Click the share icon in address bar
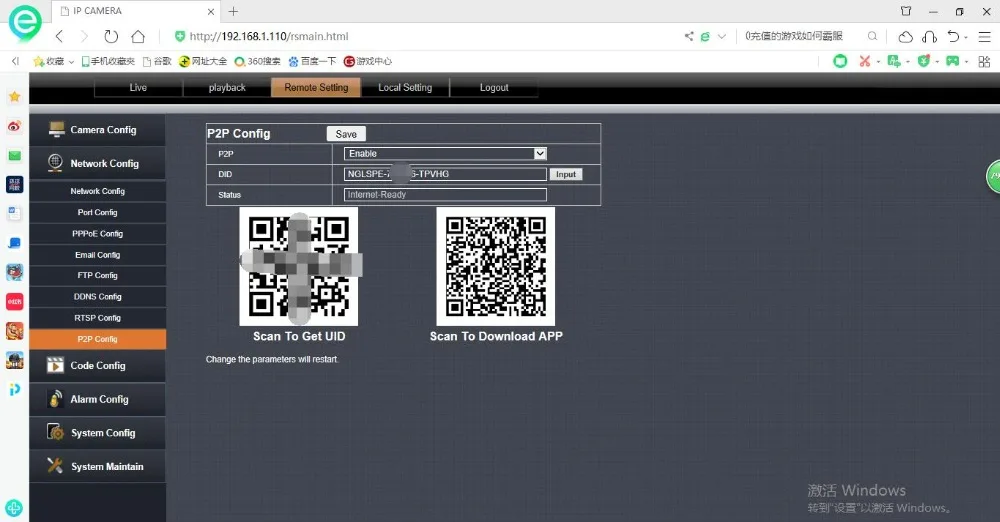This screenshot has height=522, width=1000. point(689,36)
